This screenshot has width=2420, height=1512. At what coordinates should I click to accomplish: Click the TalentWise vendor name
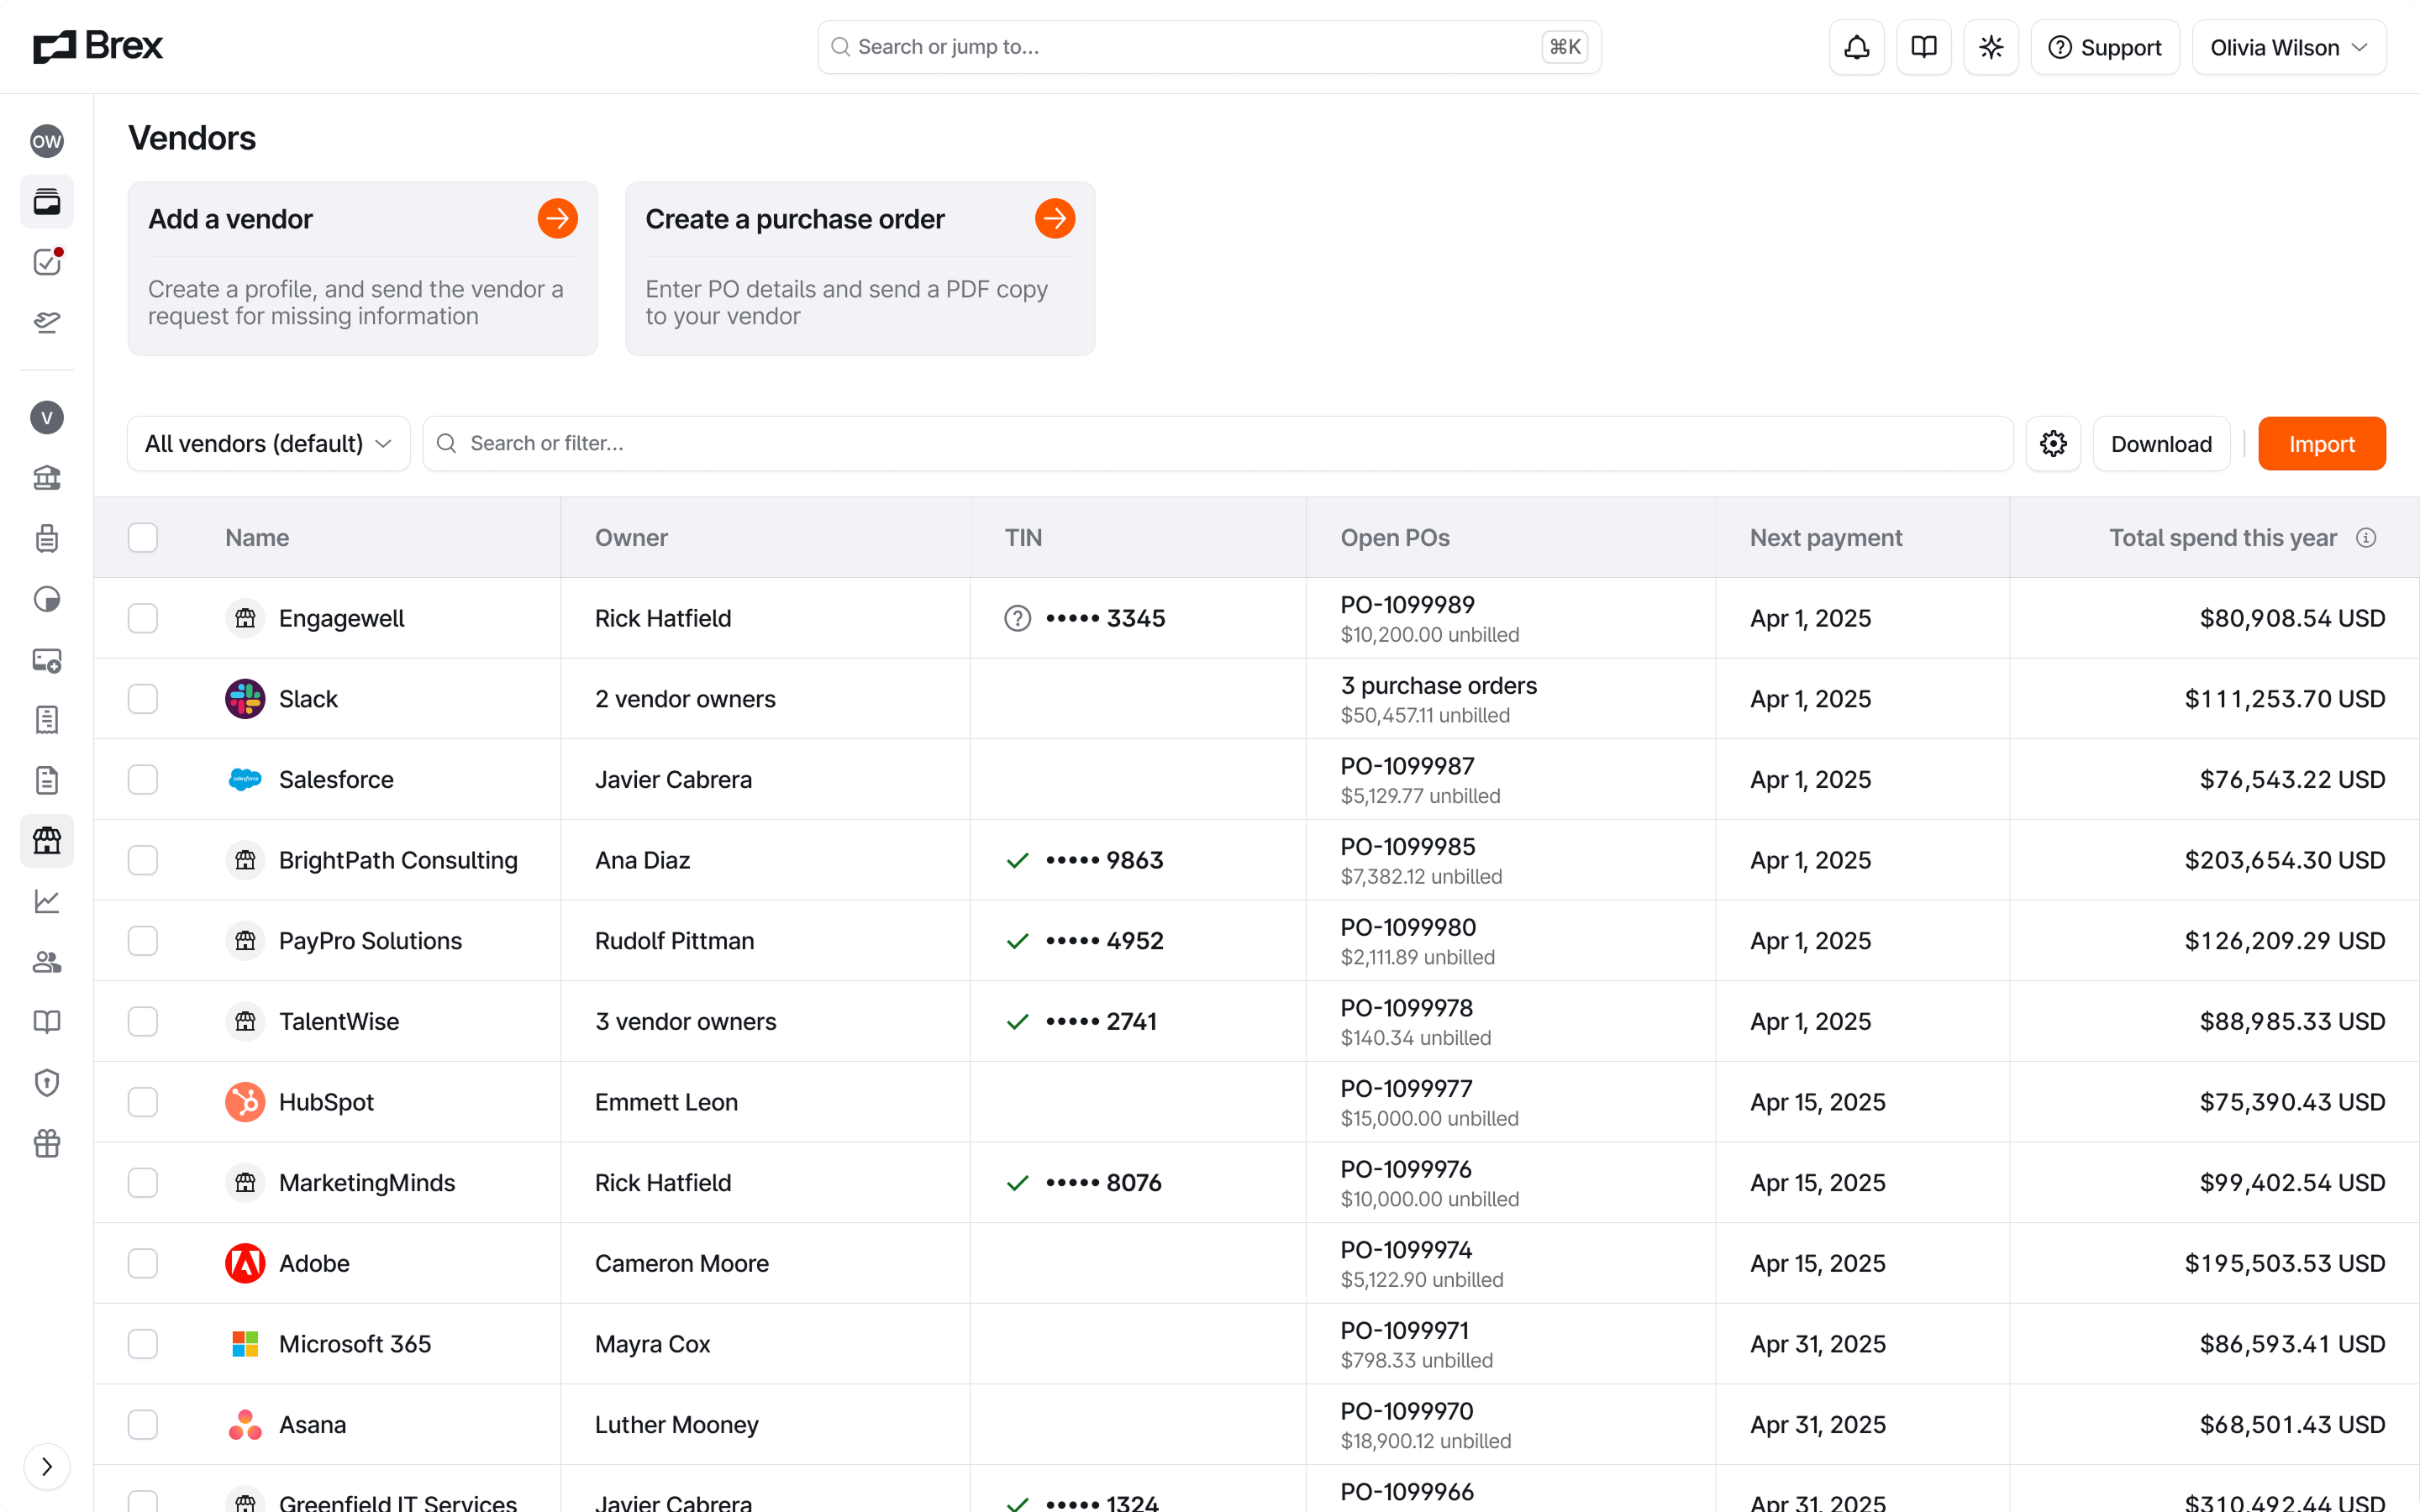click(x=339, y=1021)
